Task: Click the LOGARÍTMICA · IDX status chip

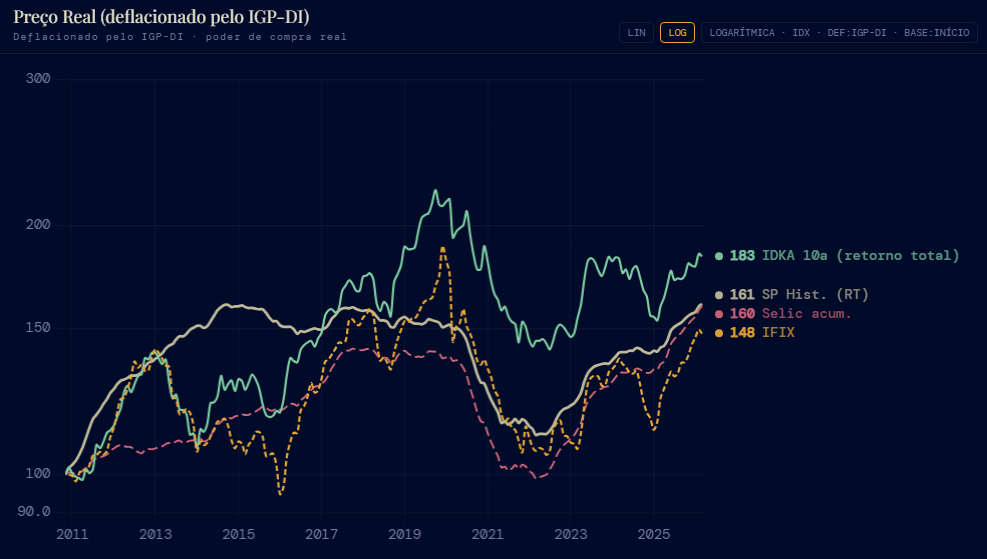Action: point(838,32)
